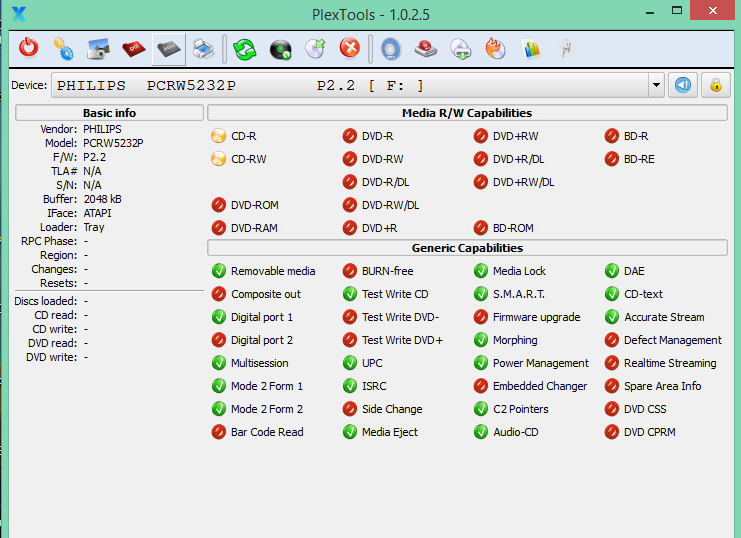Viewport: 741px width, 538px height.
Task: Click the 'DVD-RAM' label
Action: 254,228
